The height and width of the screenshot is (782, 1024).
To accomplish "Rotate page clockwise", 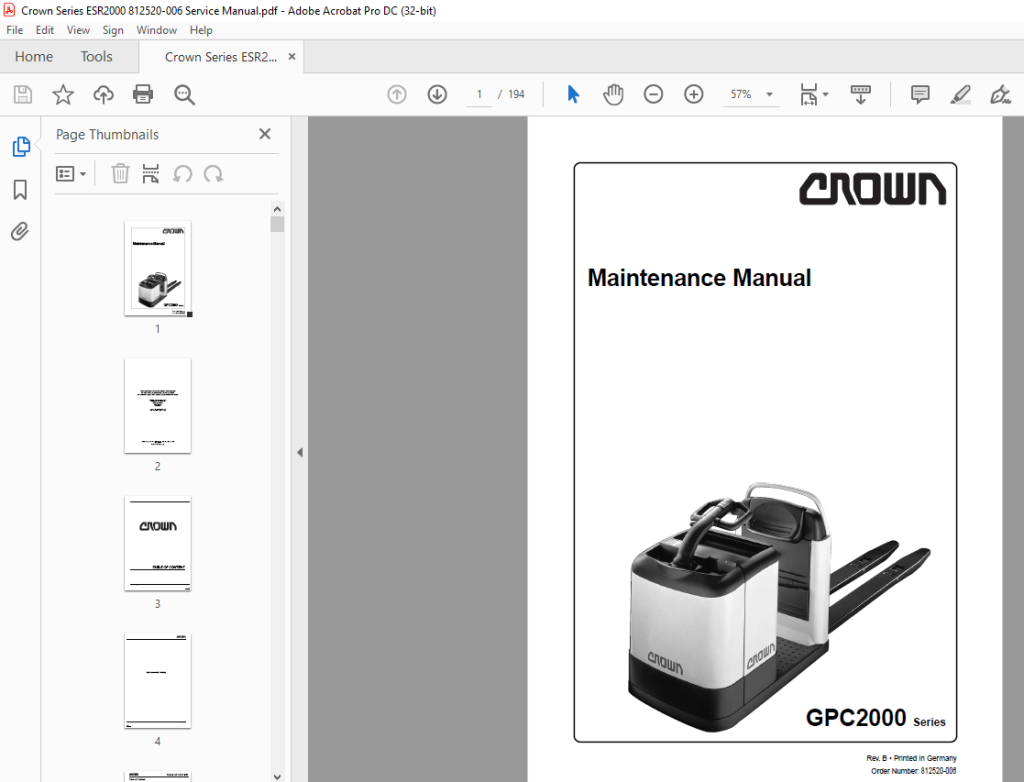I will (214, 174).
